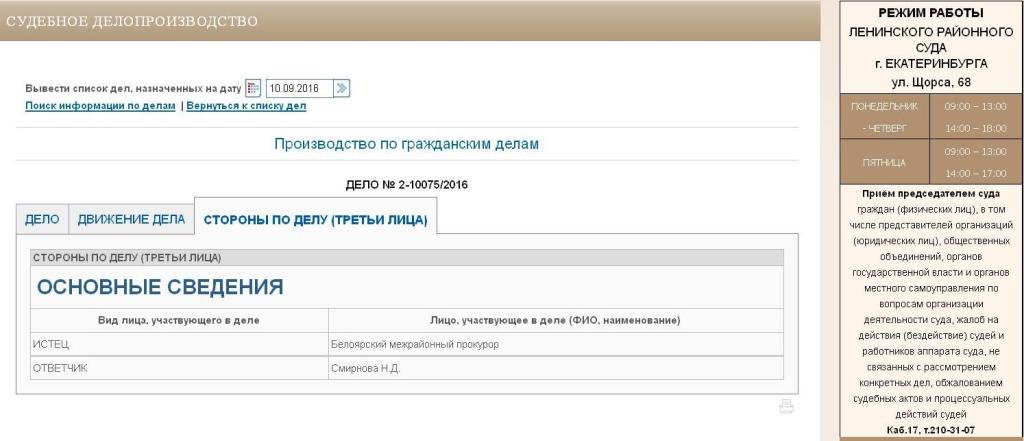This screenshot has width=1024, height=441.
Task: Click case number ДЕЛО № 2-10075/2016
Action: pyautogui.click(x=407, y=185)
